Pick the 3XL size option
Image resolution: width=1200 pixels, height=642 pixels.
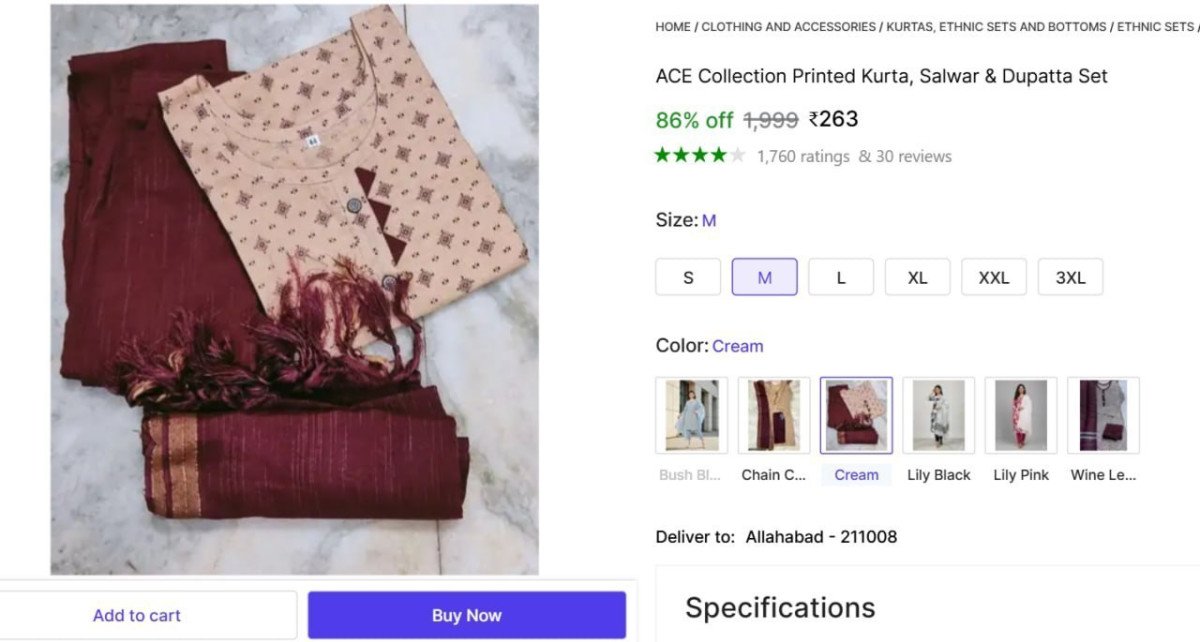[1070, 277]
